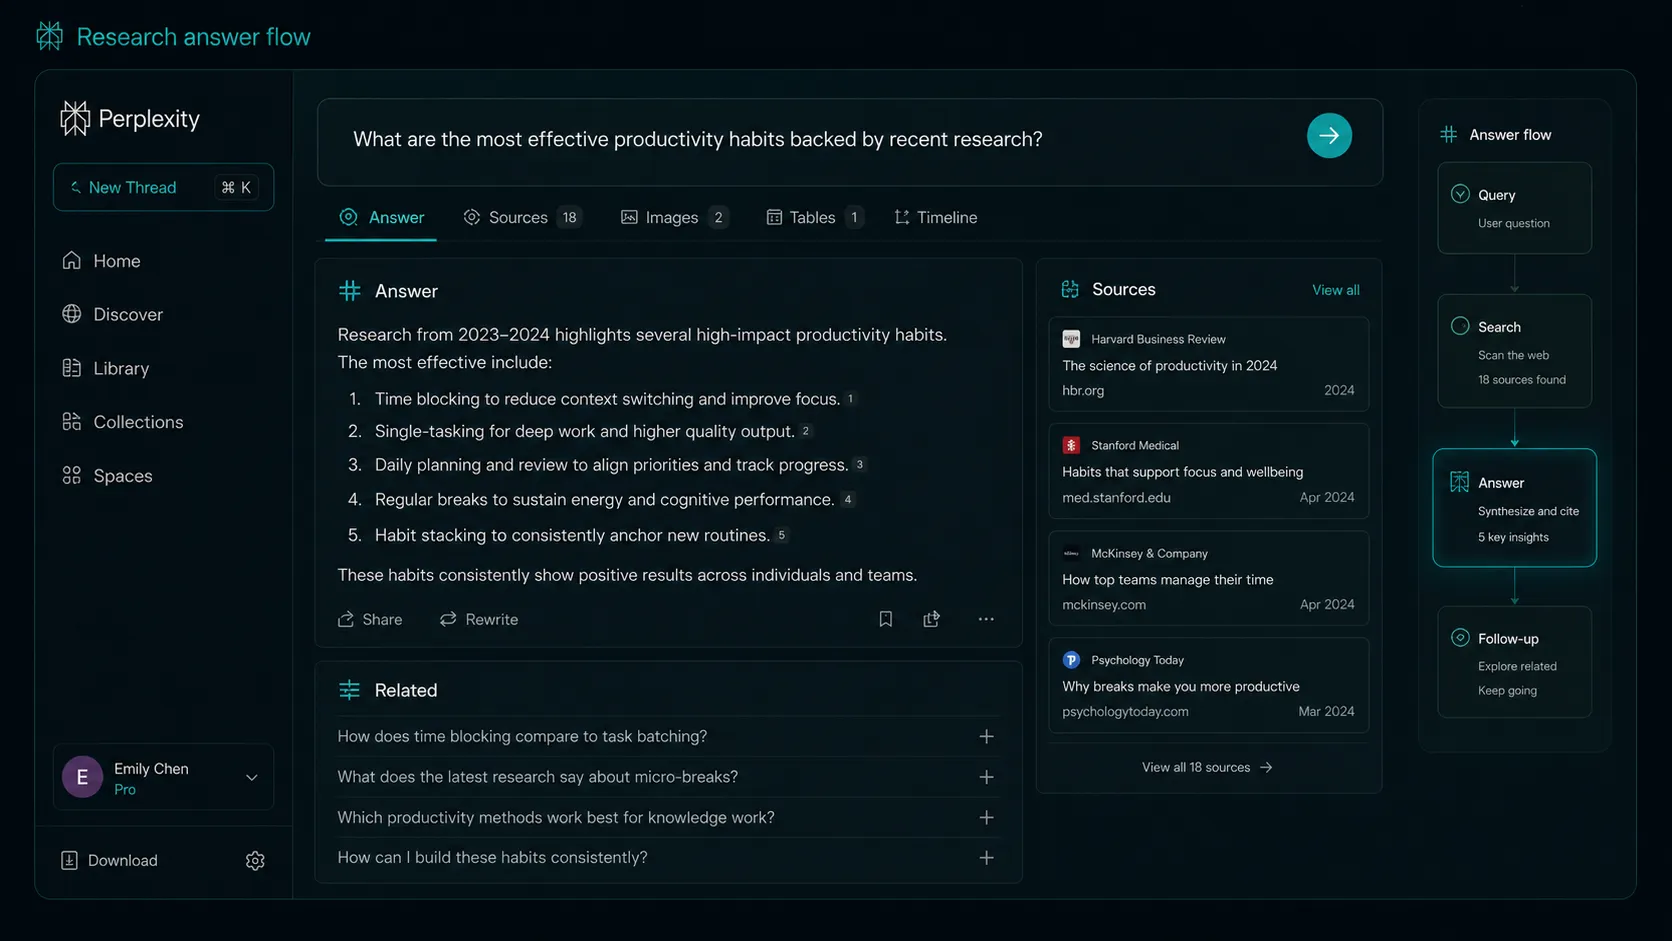Open 'Why breaks make you more productive'

(x=1180, y=687)
